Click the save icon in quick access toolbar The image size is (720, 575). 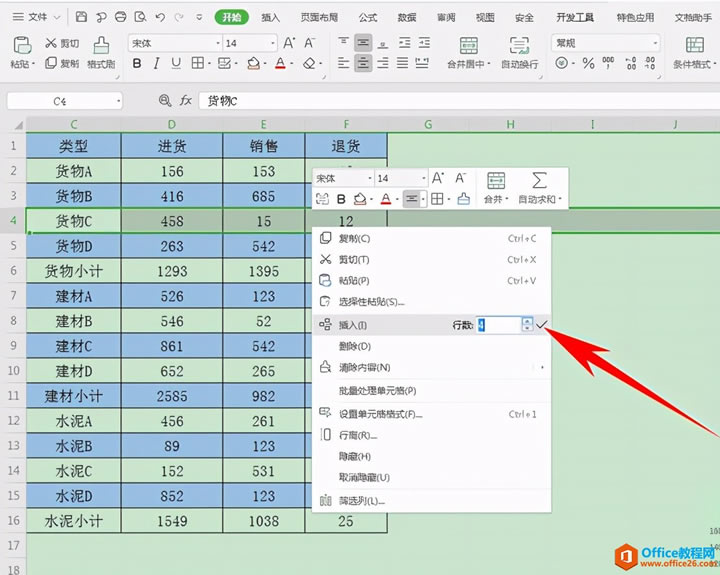coord(81,17)
